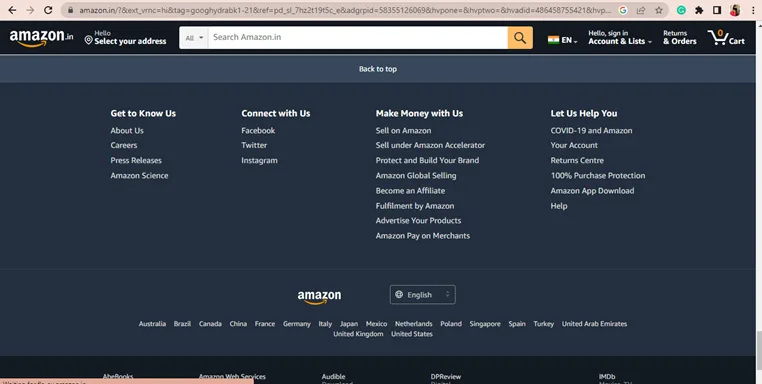Click Protect and Build Your Brand
Screen dimensions: 762x384
point(427,160)
